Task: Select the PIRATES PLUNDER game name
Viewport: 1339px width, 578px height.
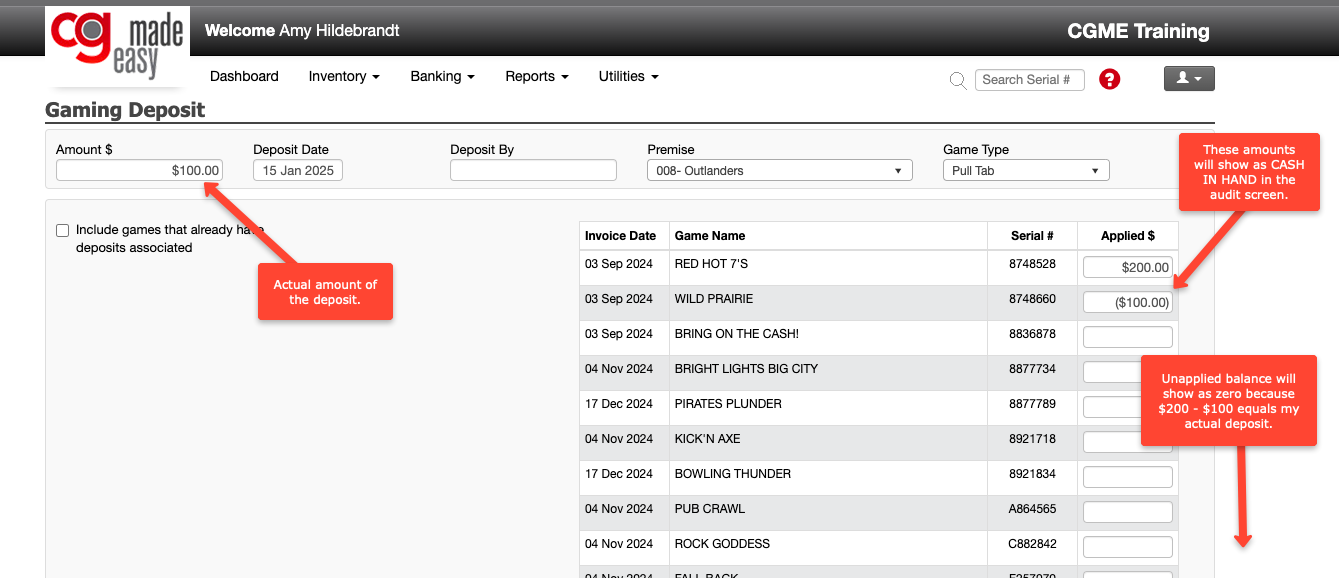Action: (728, 404)
